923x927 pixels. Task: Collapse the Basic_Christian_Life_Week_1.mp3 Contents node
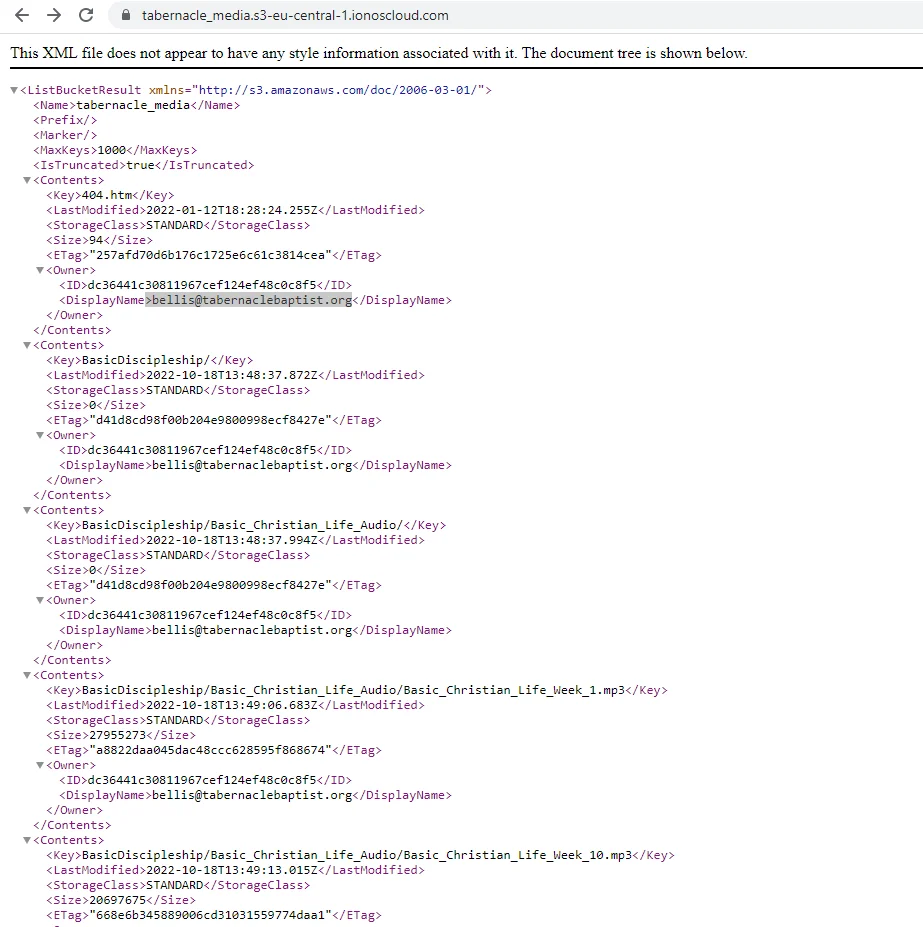[x=27, y=675]
